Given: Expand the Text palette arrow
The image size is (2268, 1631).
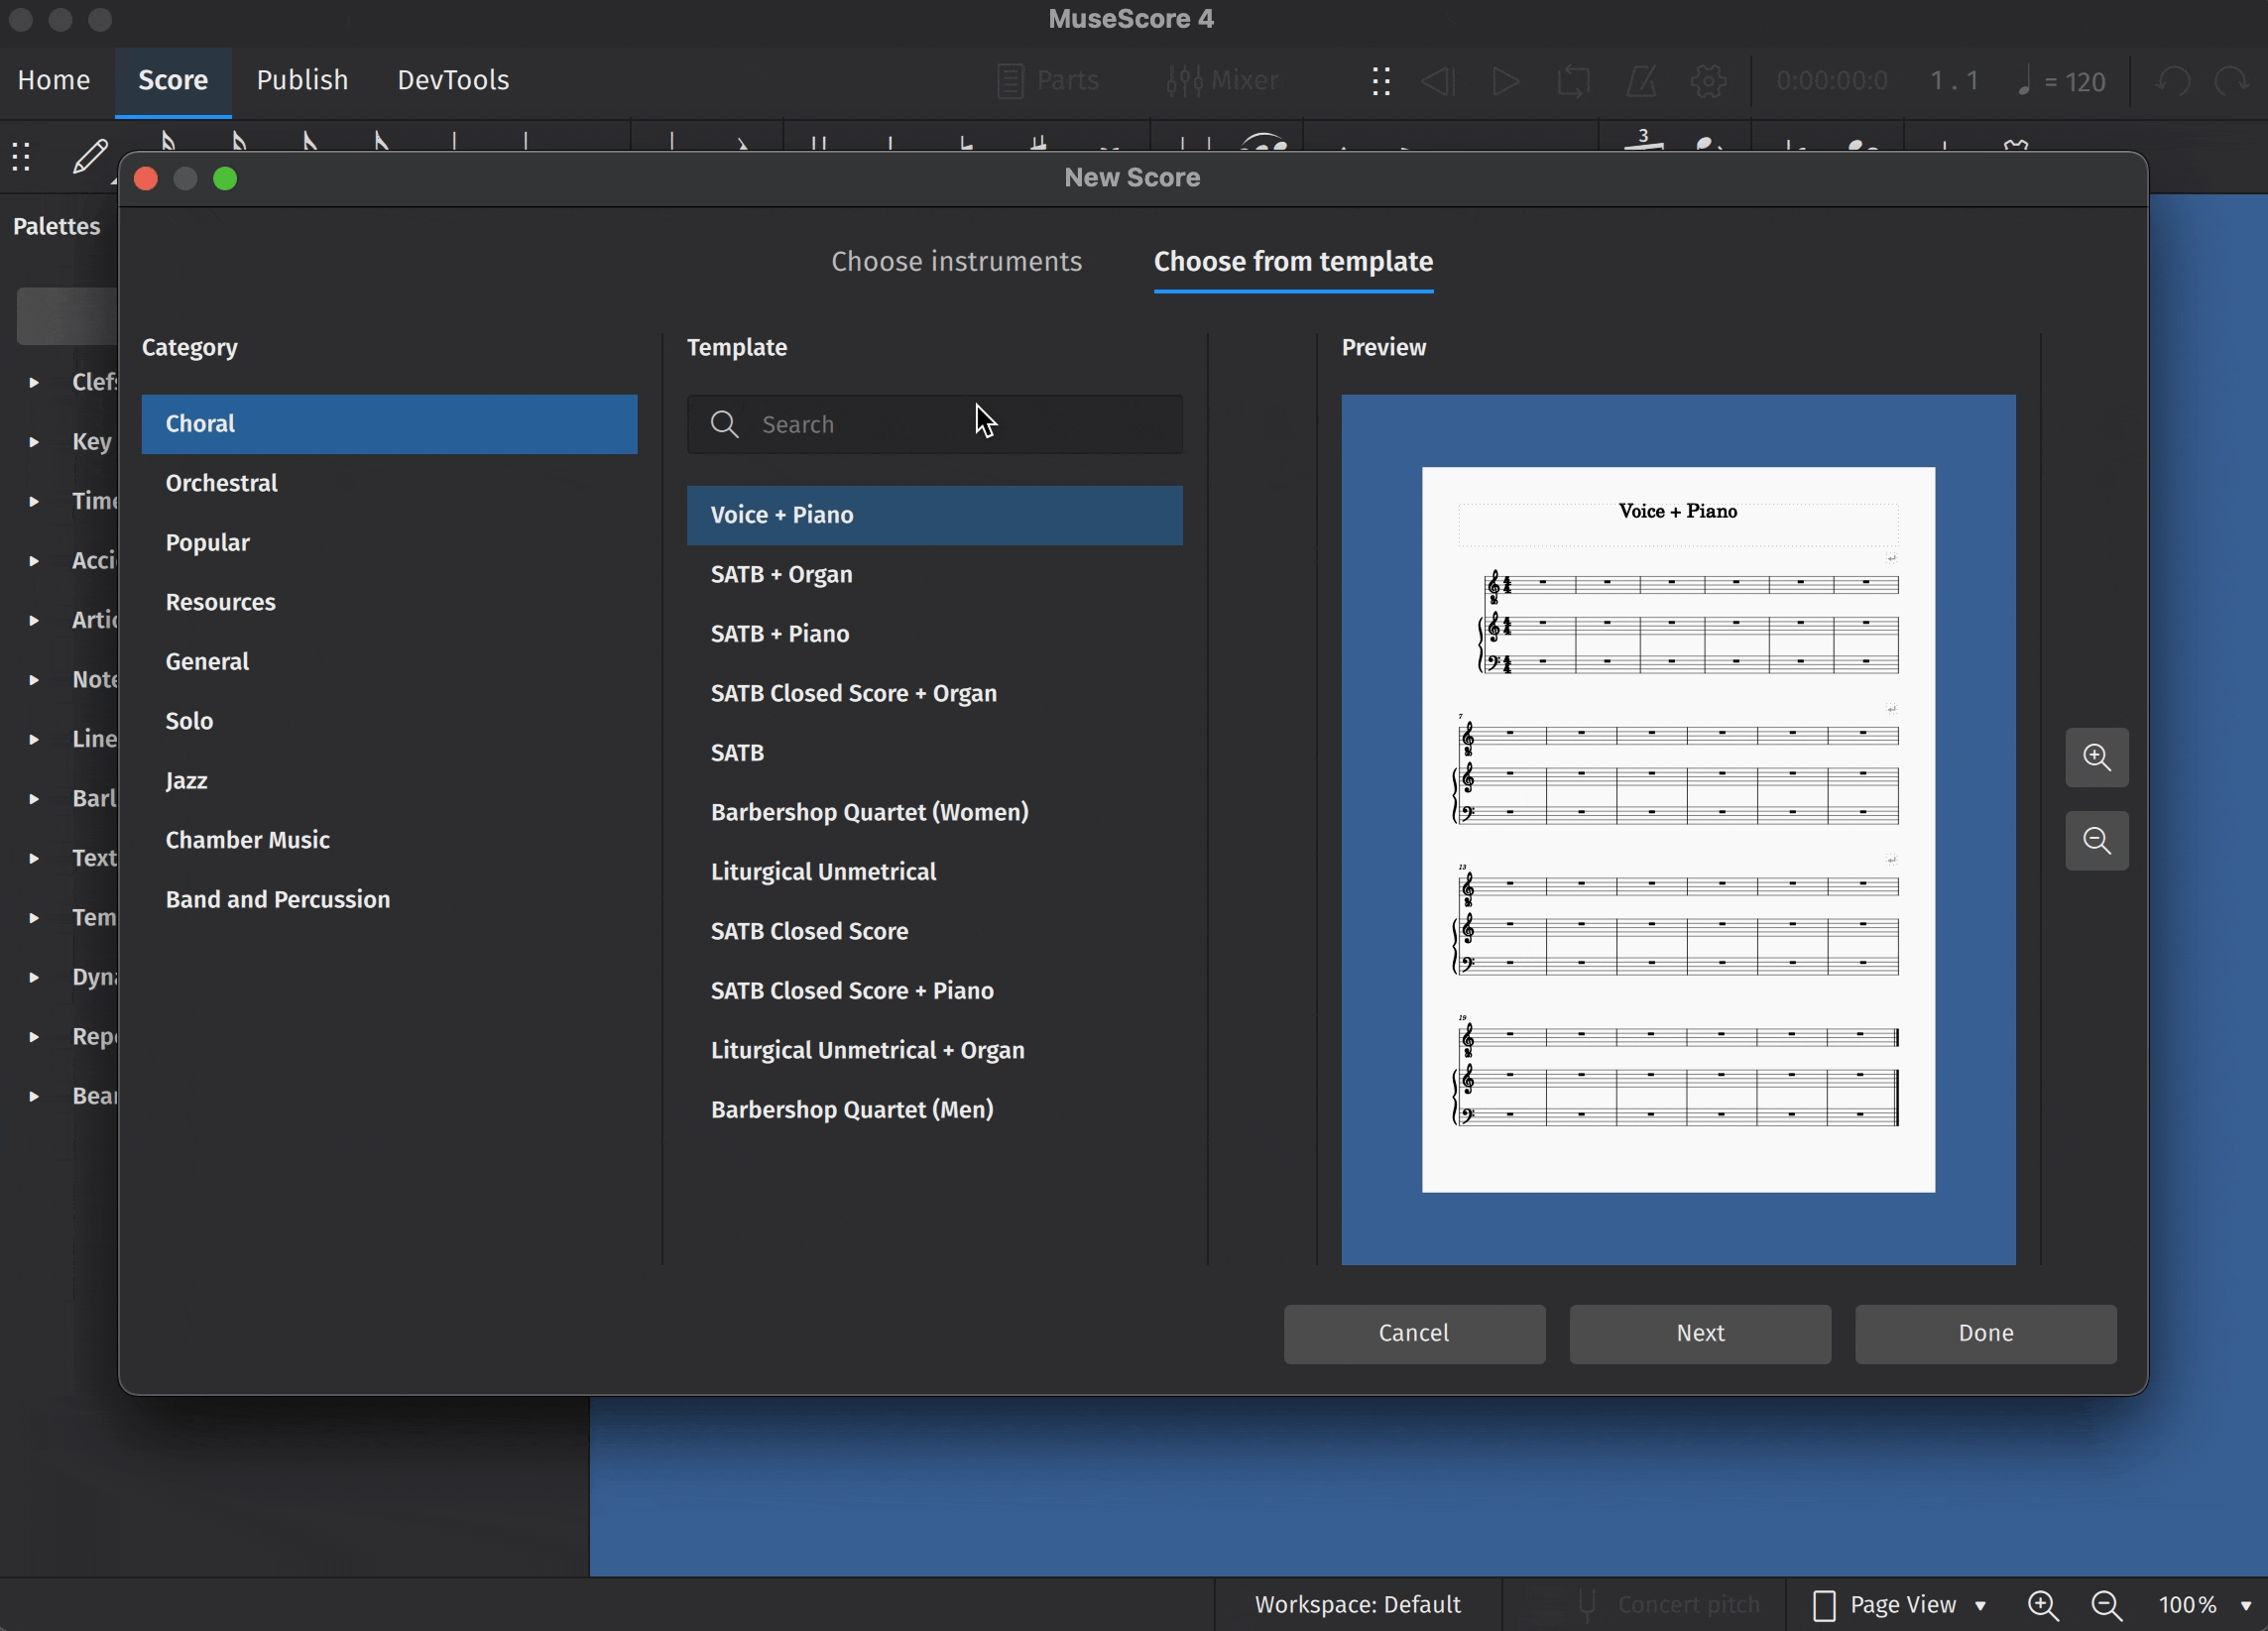Looking at the screenshot, I should 34,858.
